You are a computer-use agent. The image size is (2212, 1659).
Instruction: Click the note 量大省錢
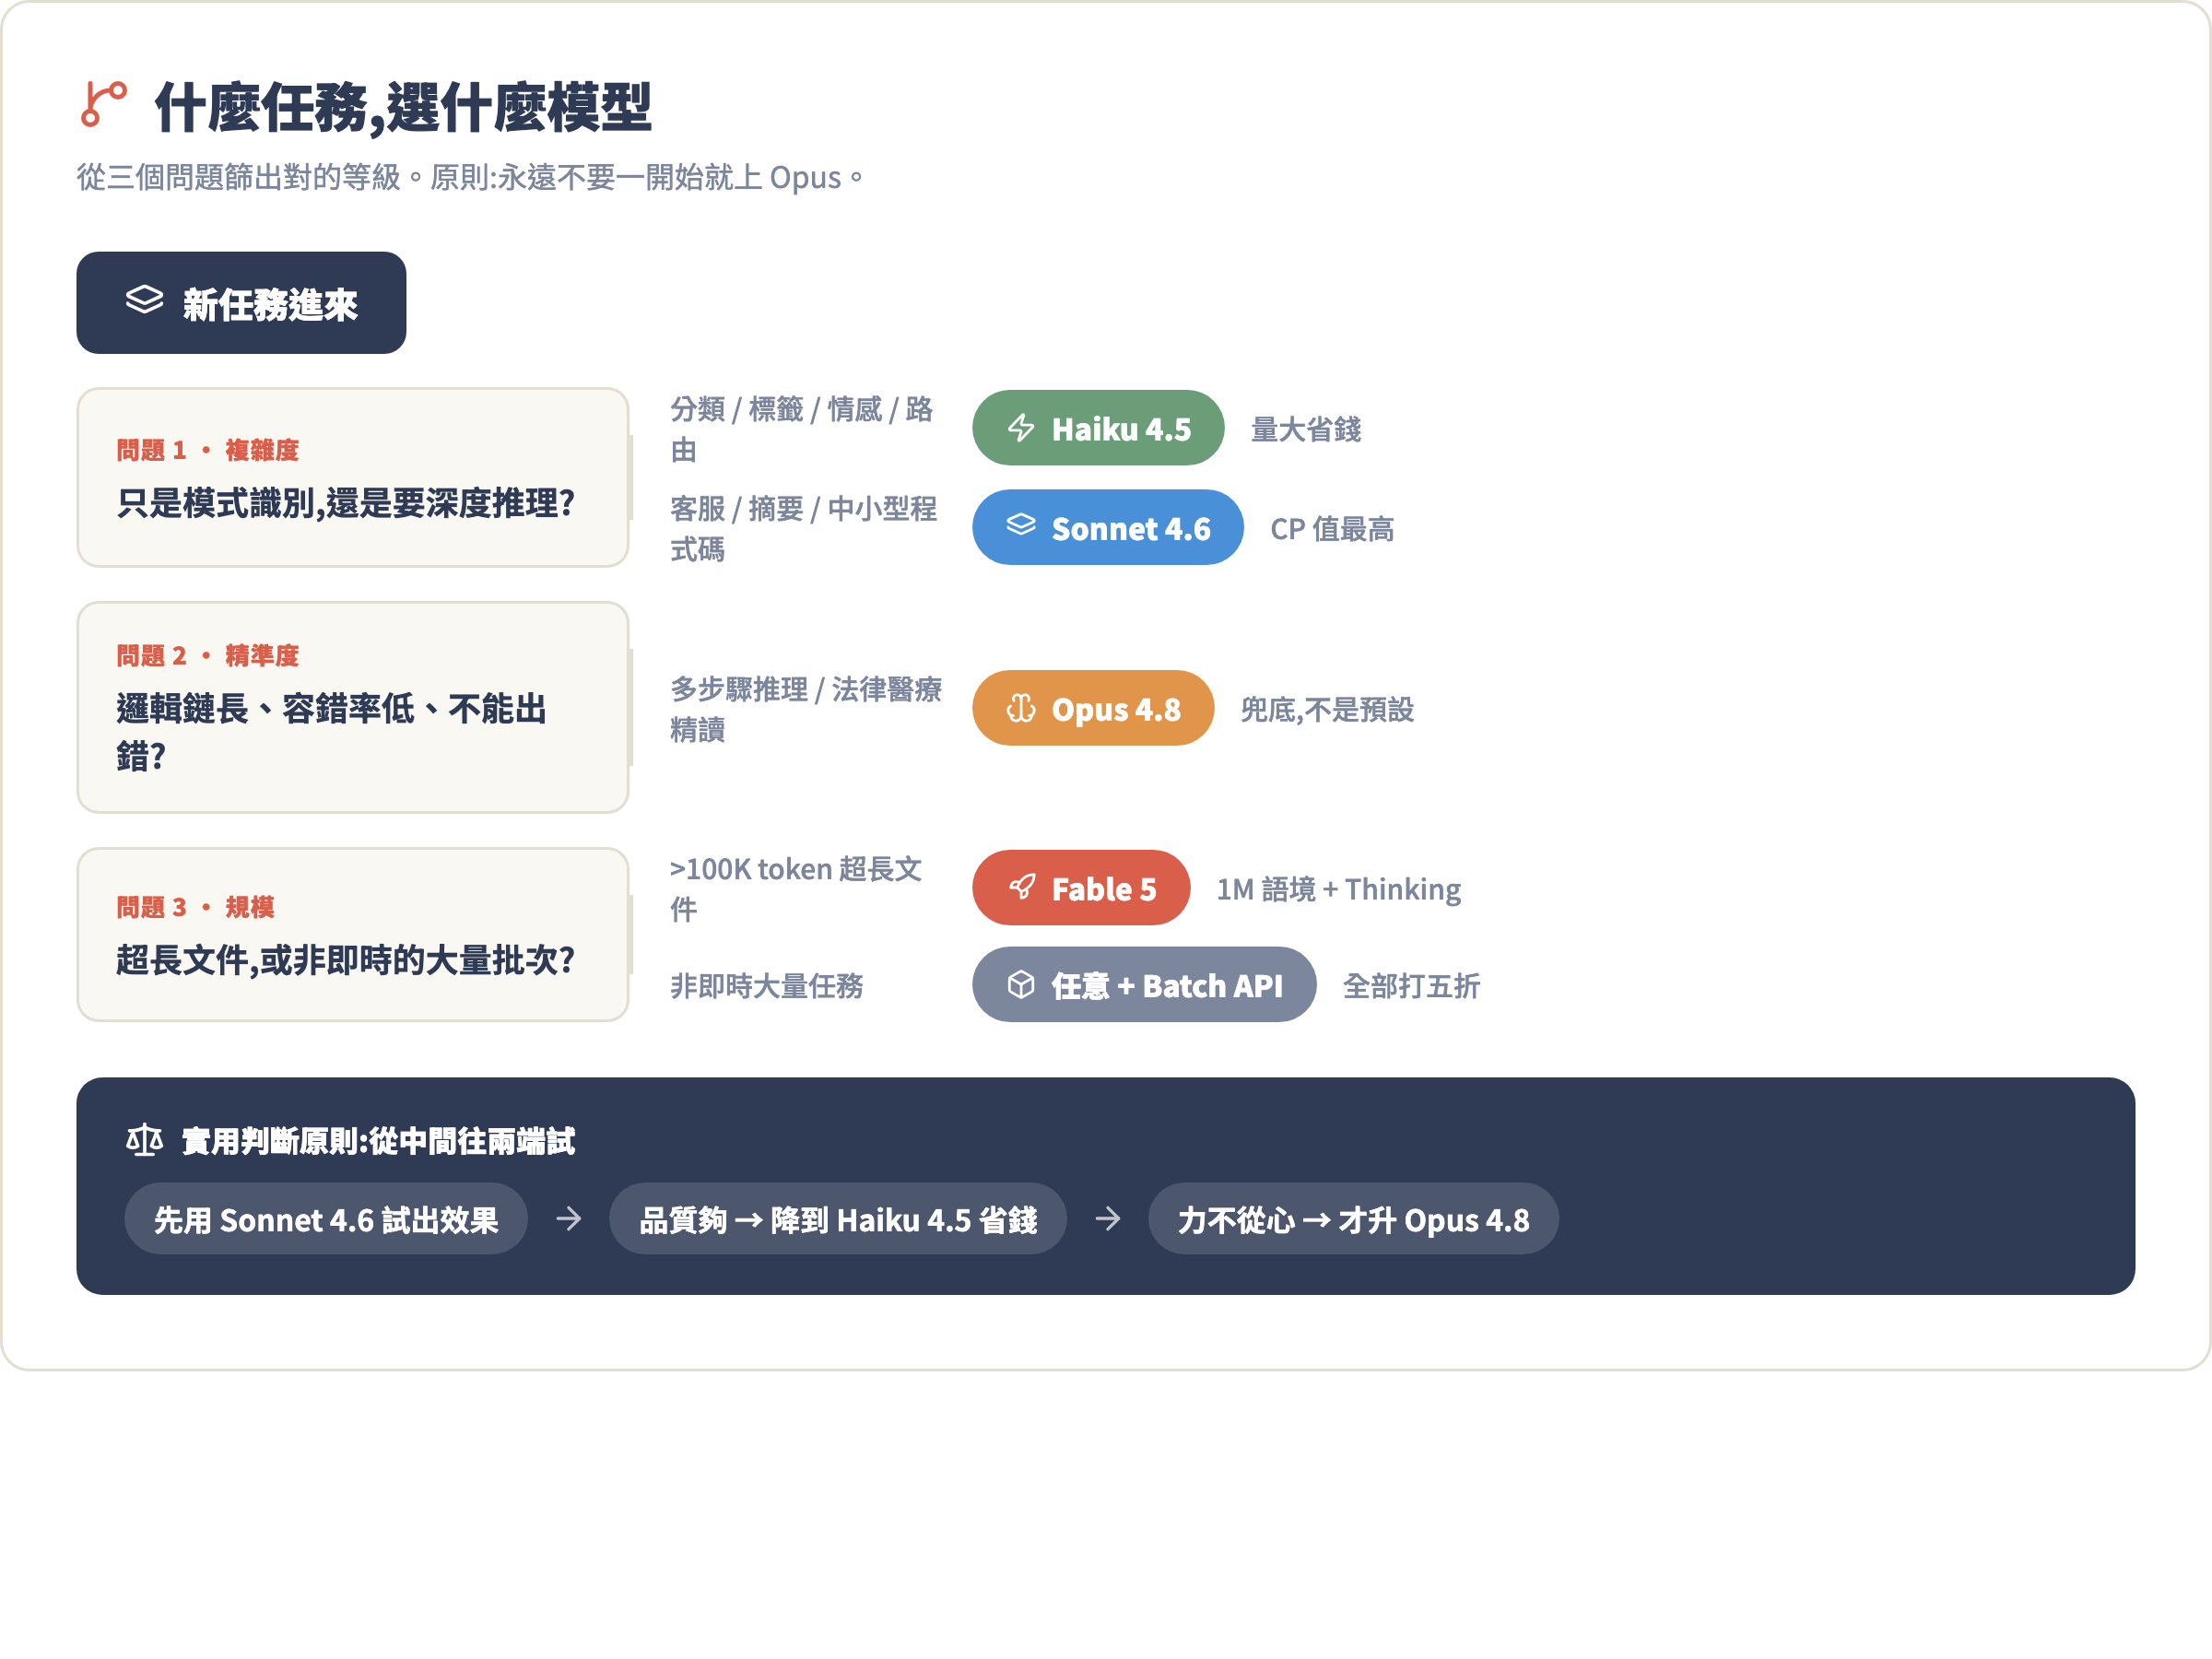[1306, 428]
